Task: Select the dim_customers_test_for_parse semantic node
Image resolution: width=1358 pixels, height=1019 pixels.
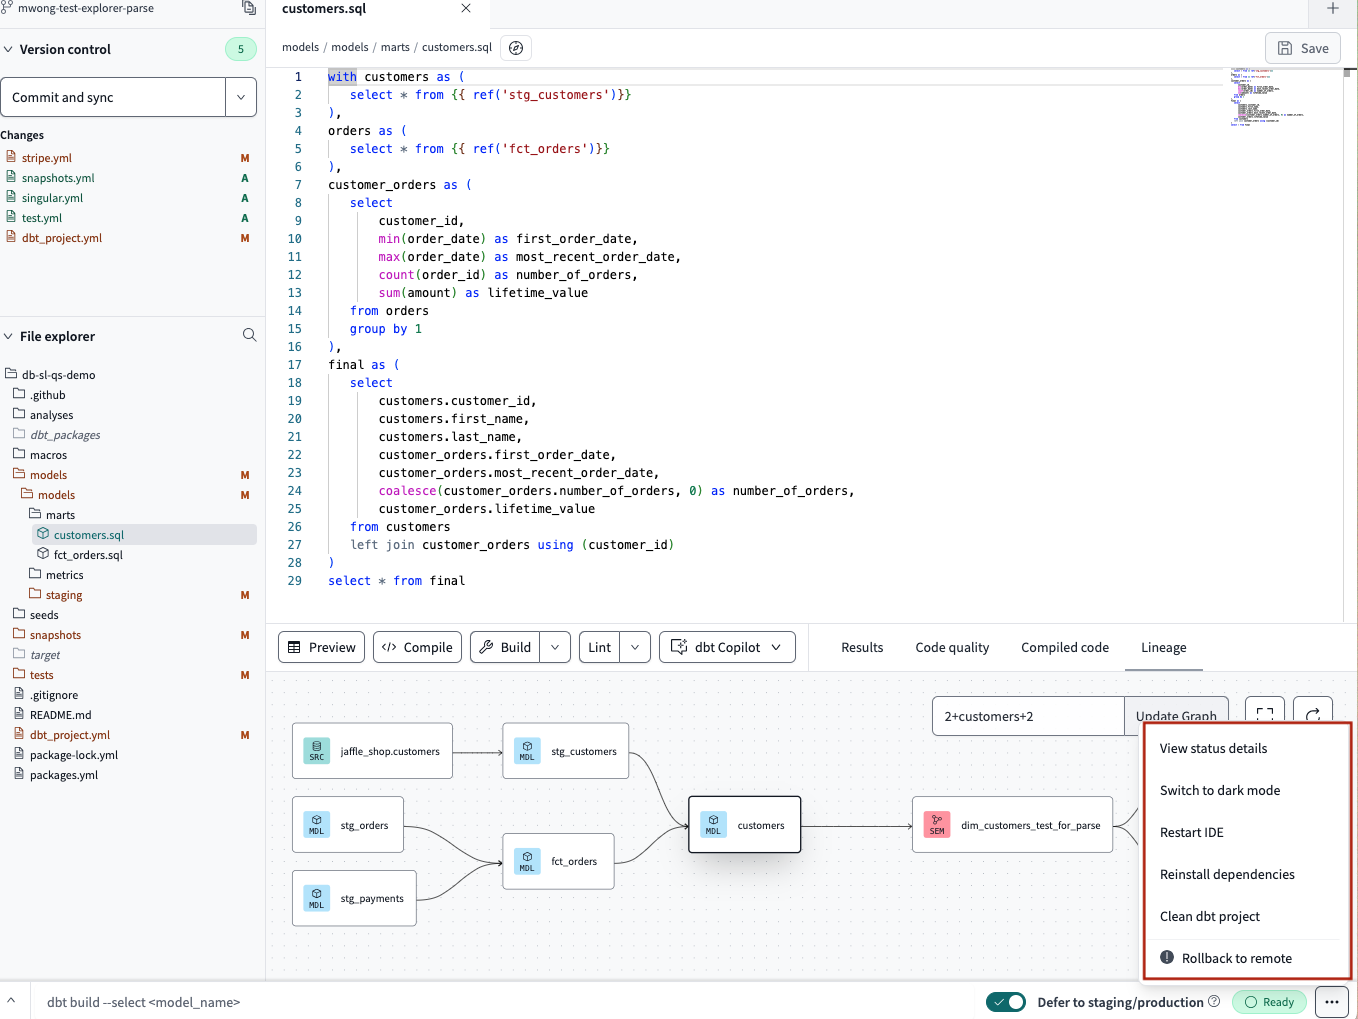Action: point(1012,825)
